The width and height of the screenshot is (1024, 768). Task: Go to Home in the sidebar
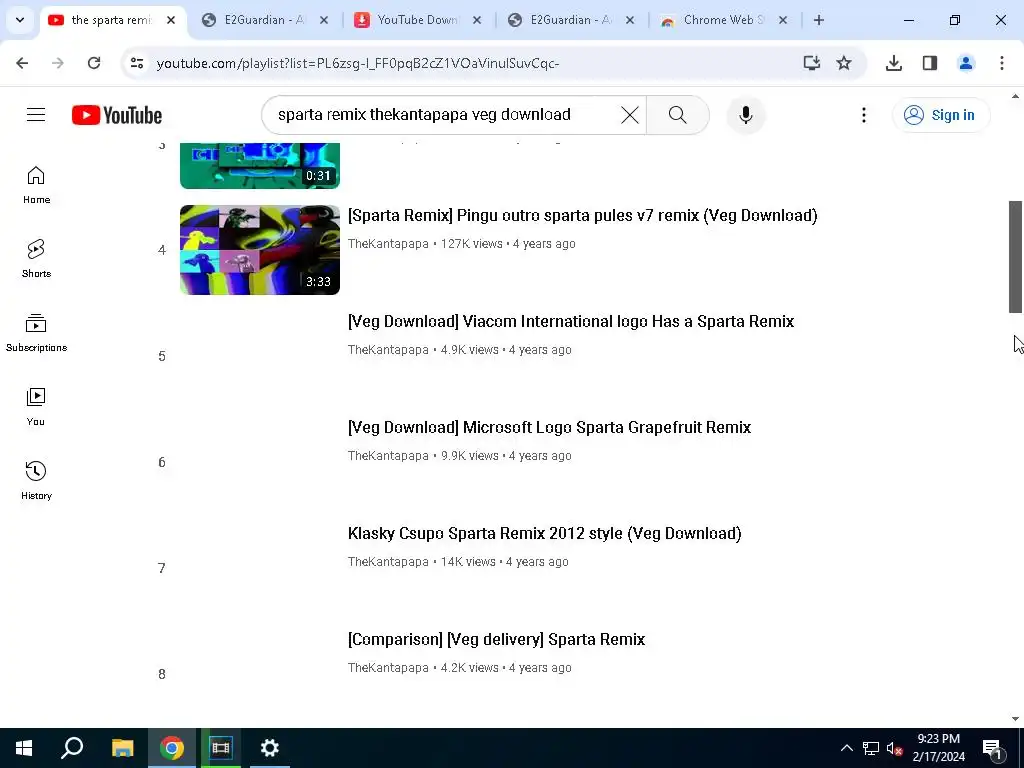pos(36,185)
